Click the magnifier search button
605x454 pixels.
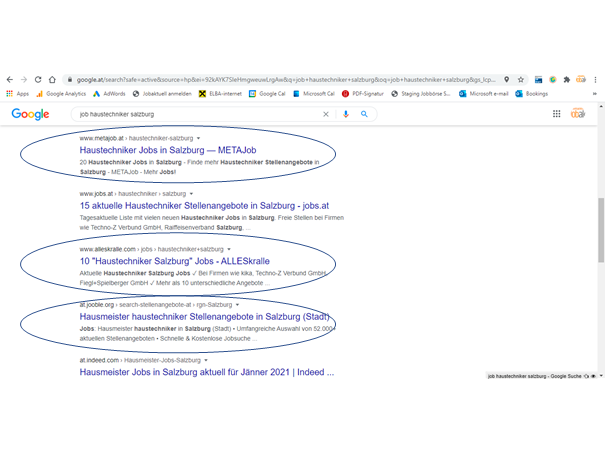364,114
